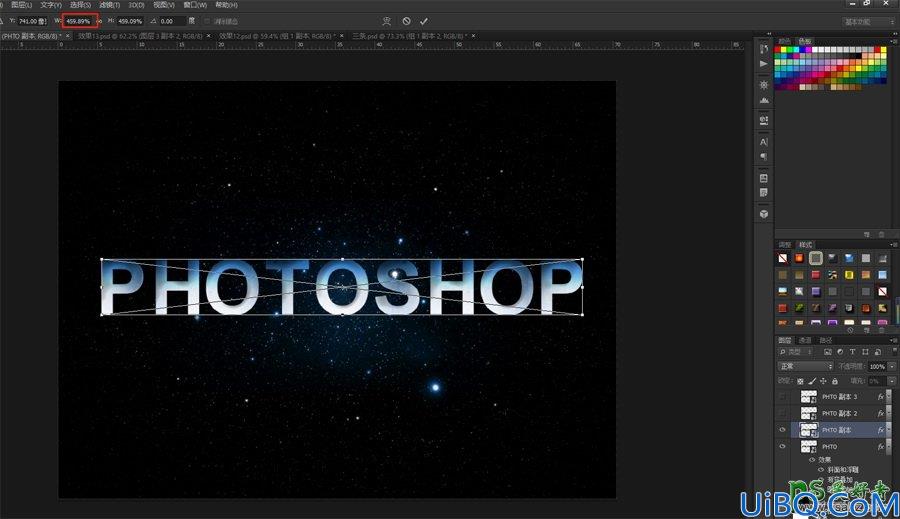Click the W width percentage field
Viewport: 900px width, 519px height.
tap(79, 21)
